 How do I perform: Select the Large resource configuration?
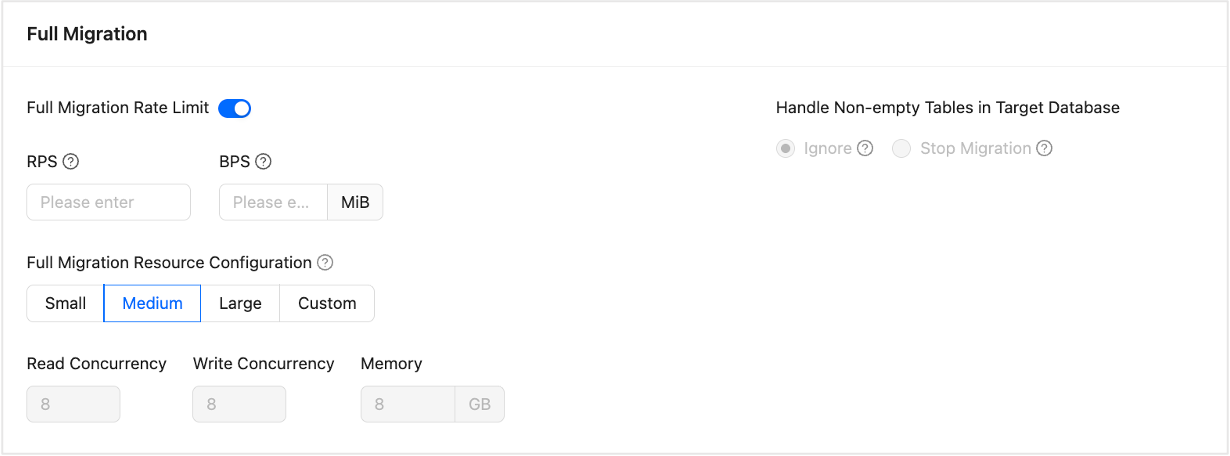tap(240, 304)
